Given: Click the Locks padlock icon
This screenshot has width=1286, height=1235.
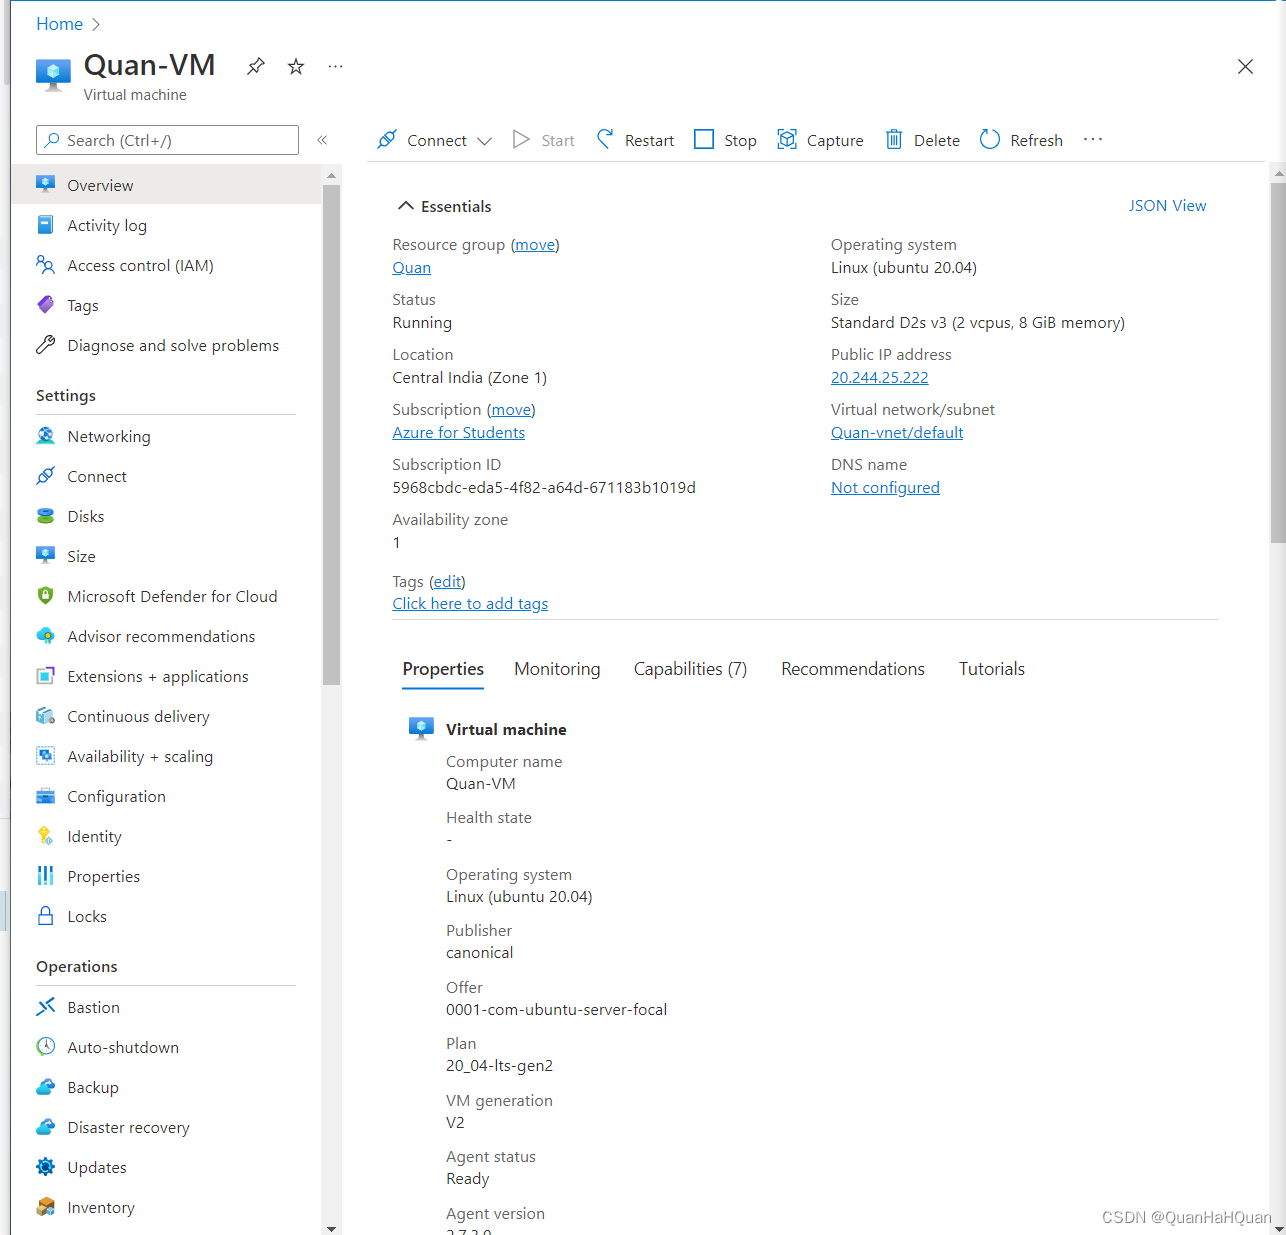Looking at the screenshot, I should tap(45, 916).
